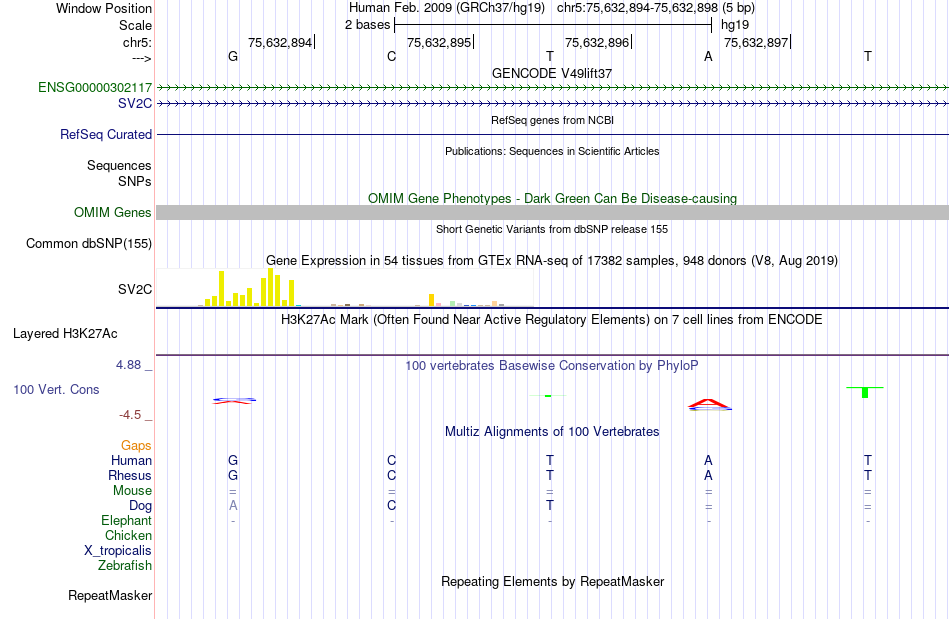Click the H3K27Ac Mark track title

click(x=552, y=320)
